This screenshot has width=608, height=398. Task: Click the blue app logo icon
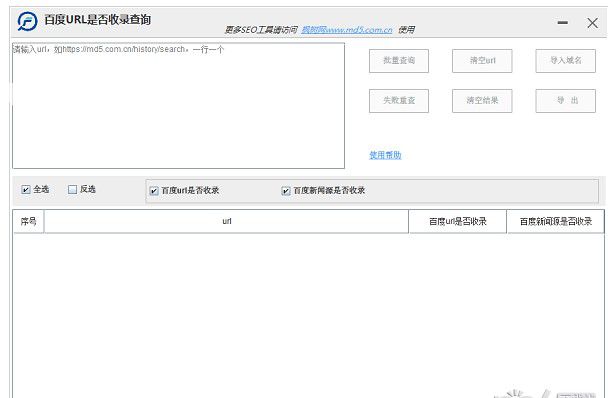tap(27, 21)
